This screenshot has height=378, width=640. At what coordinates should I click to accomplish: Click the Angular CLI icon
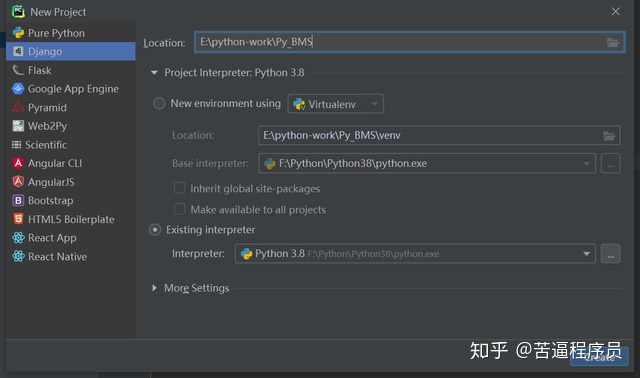pyautogui.click(x=18, y=163)
